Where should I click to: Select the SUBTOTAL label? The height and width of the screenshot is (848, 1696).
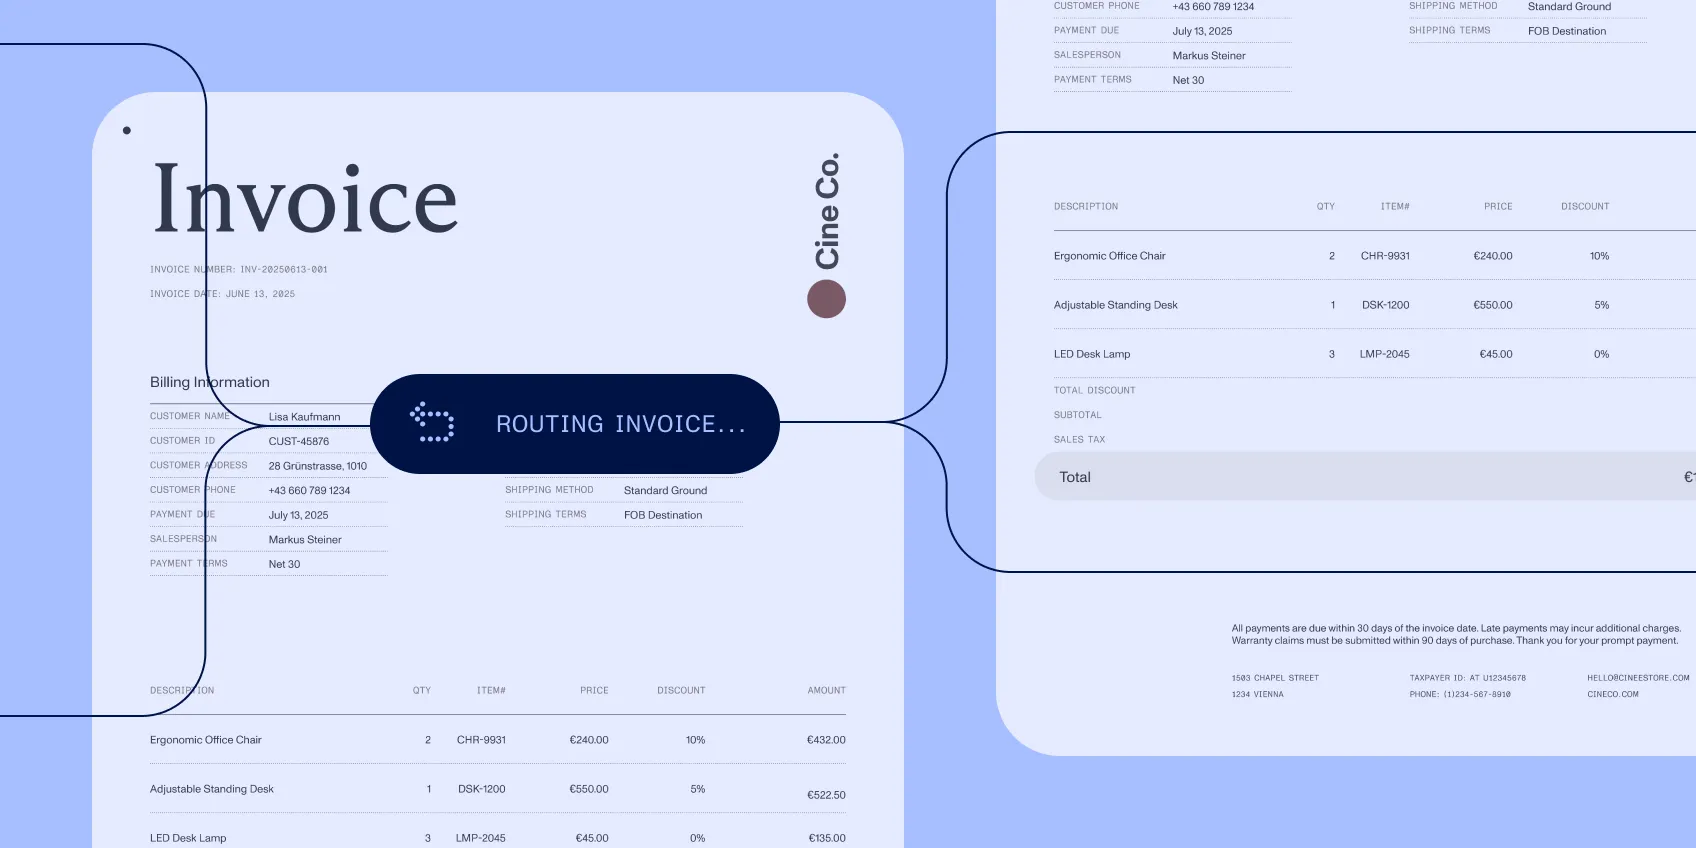pos(1077,415)
